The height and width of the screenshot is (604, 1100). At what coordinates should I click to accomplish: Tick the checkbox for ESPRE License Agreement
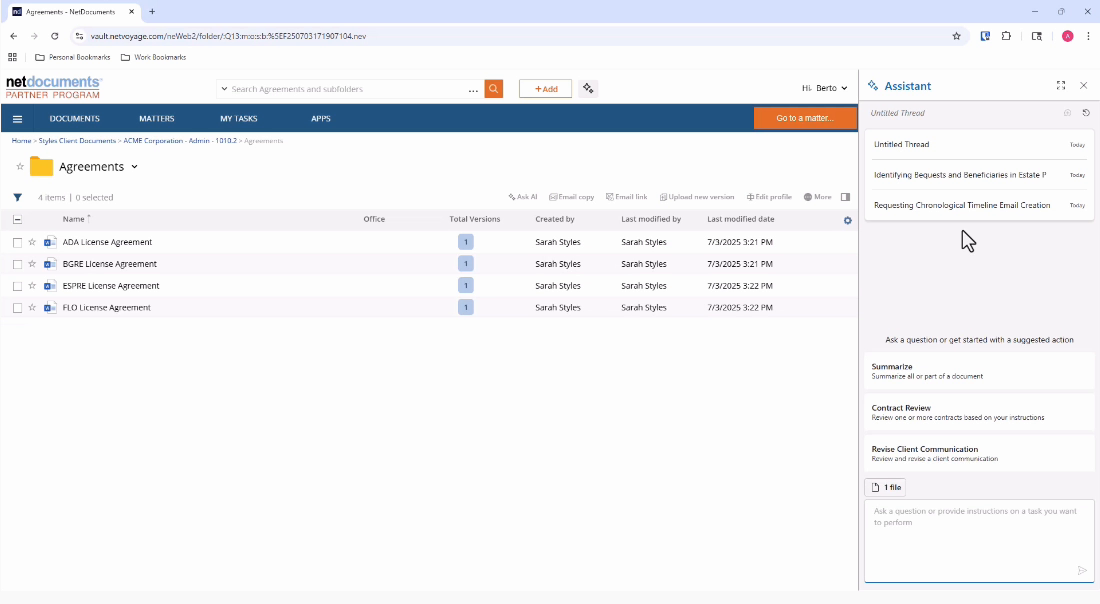pyautogui.click(x=18, y=286)
